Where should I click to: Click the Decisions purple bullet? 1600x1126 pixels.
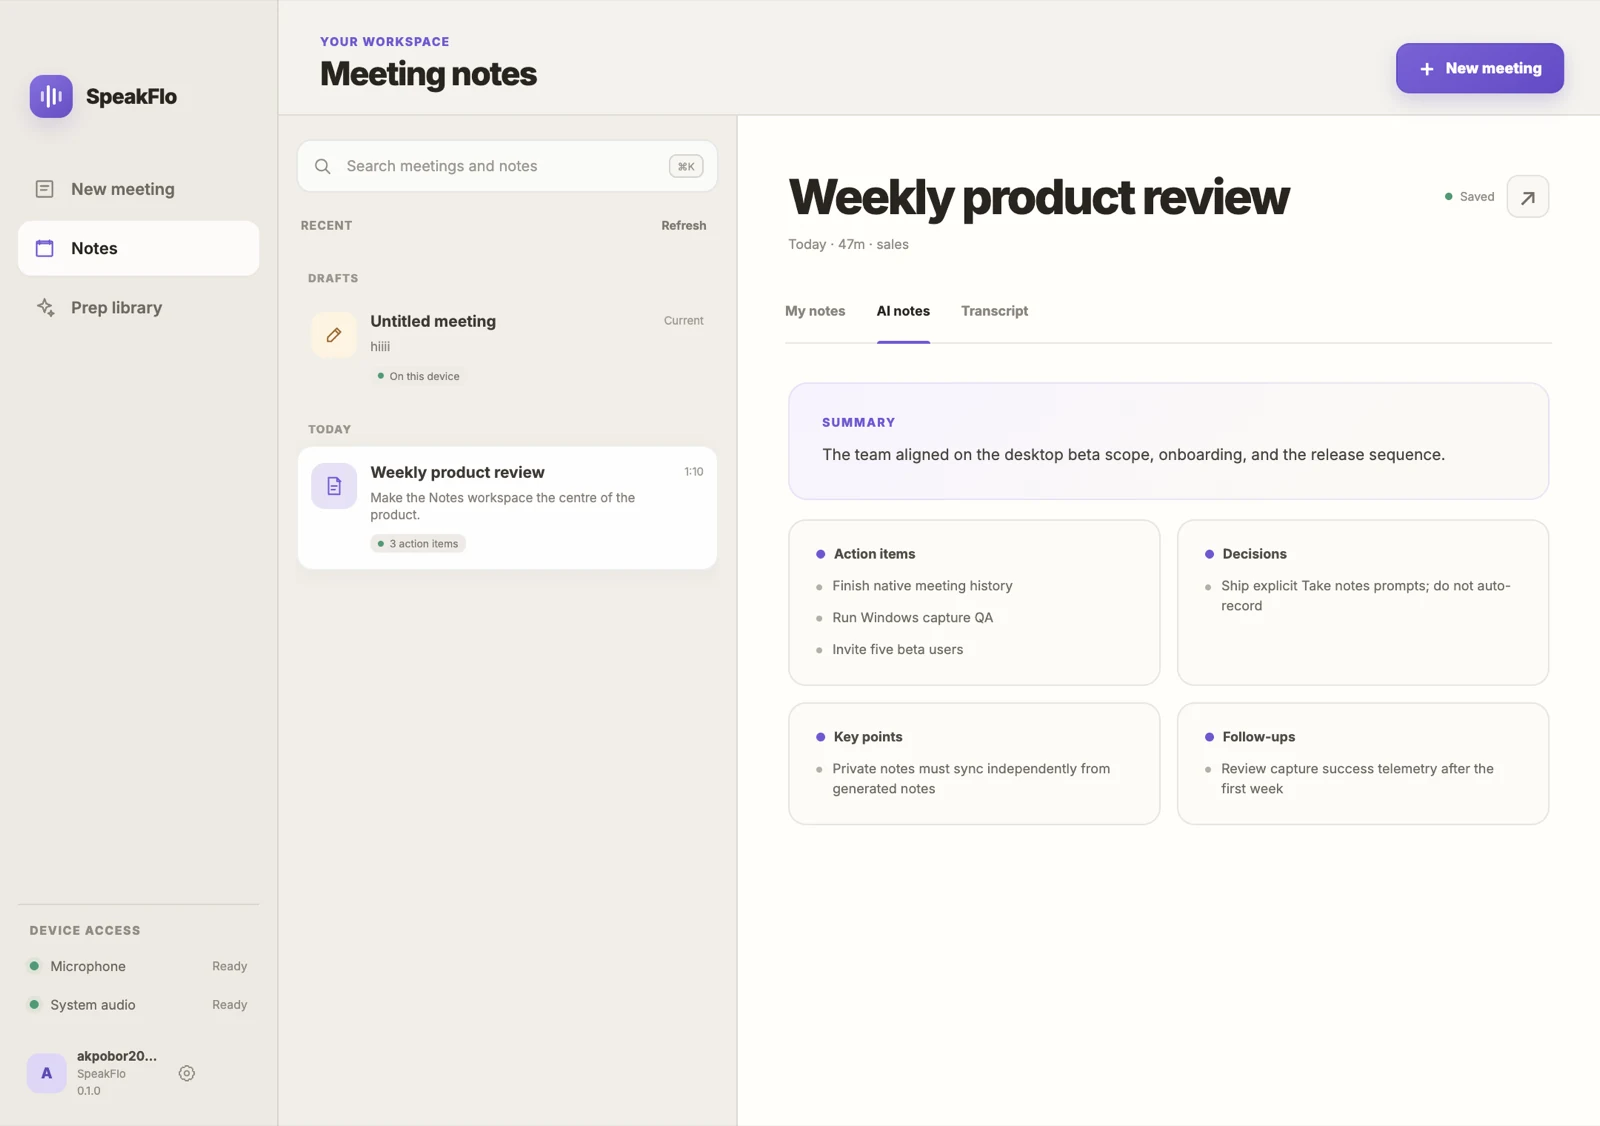(x=1209, y=554)
